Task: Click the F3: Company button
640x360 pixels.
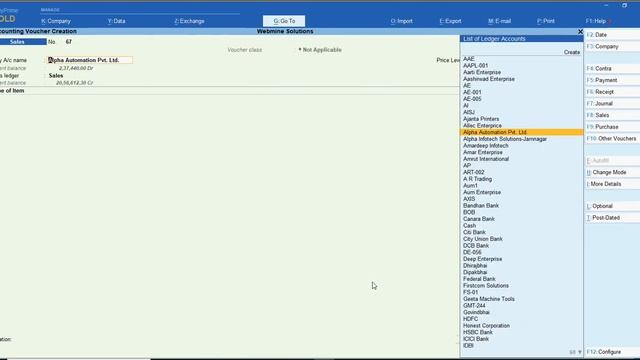Action: pyautogui.click(x=612, y=47)
